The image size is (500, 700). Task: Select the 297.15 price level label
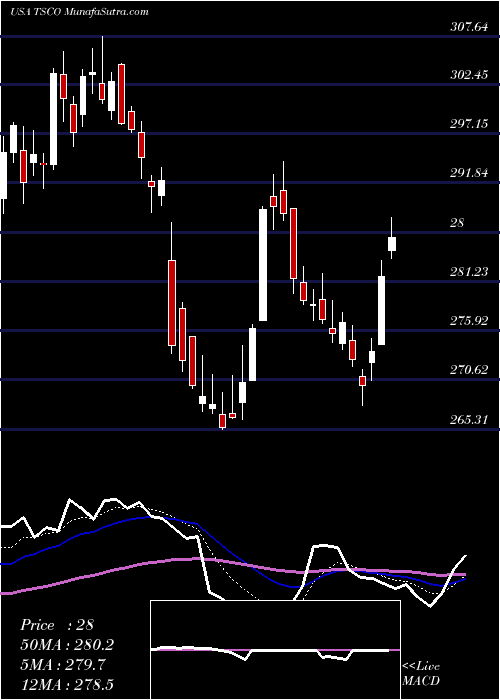tap(469, 124)
